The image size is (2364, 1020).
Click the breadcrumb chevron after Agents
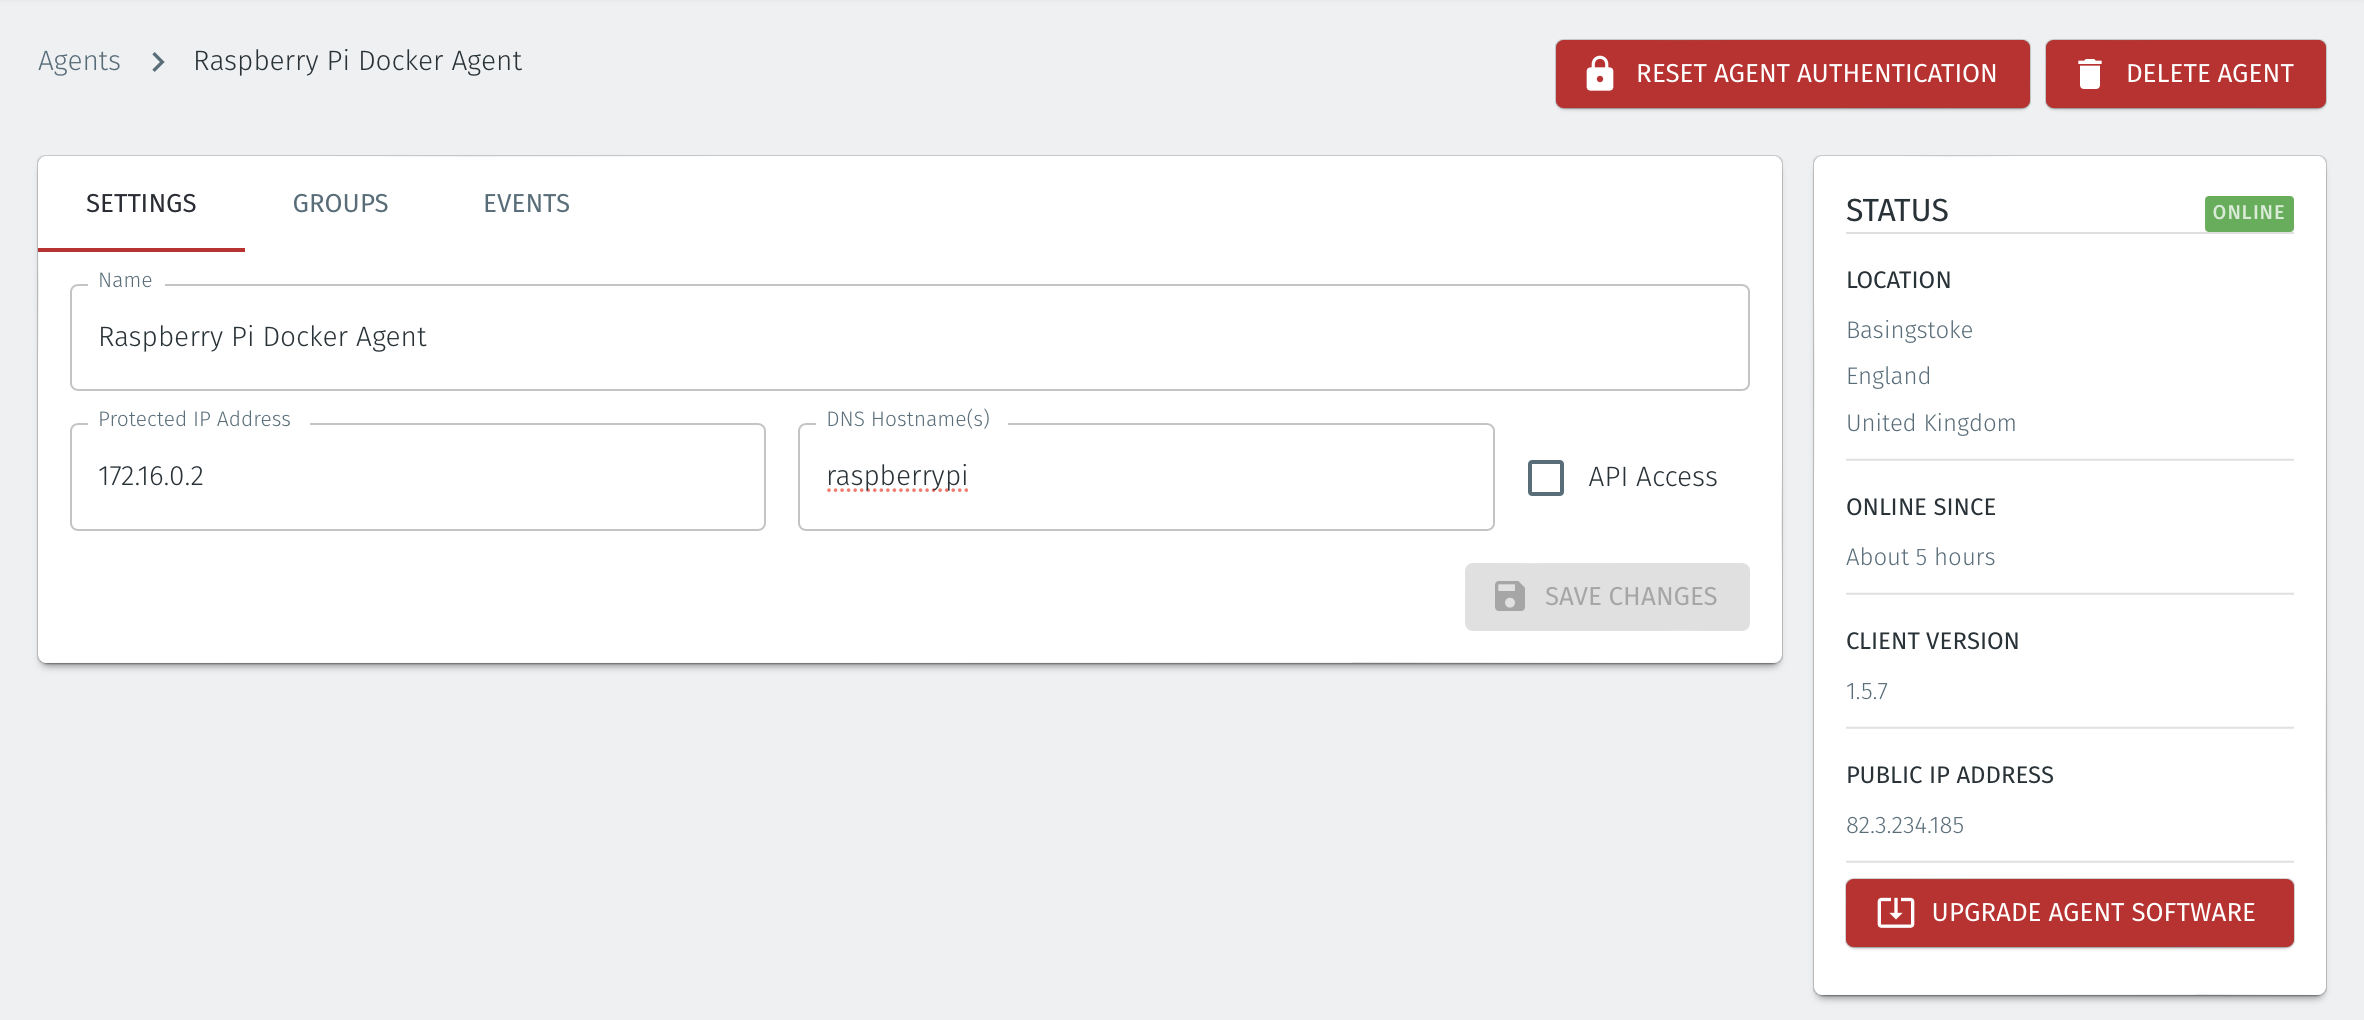point(157,61)
